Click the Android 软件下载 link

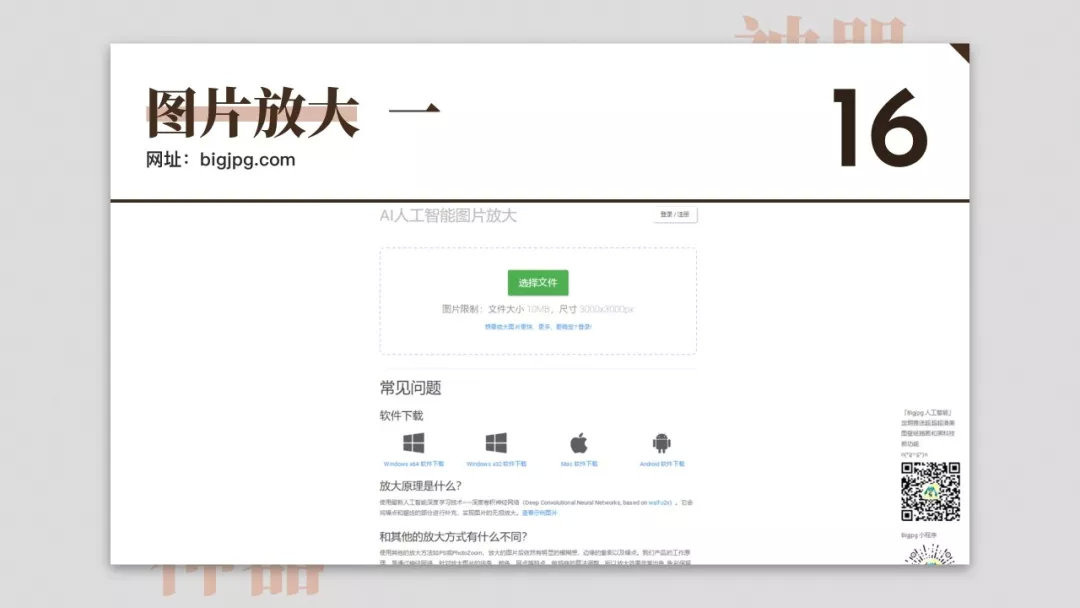662,462
